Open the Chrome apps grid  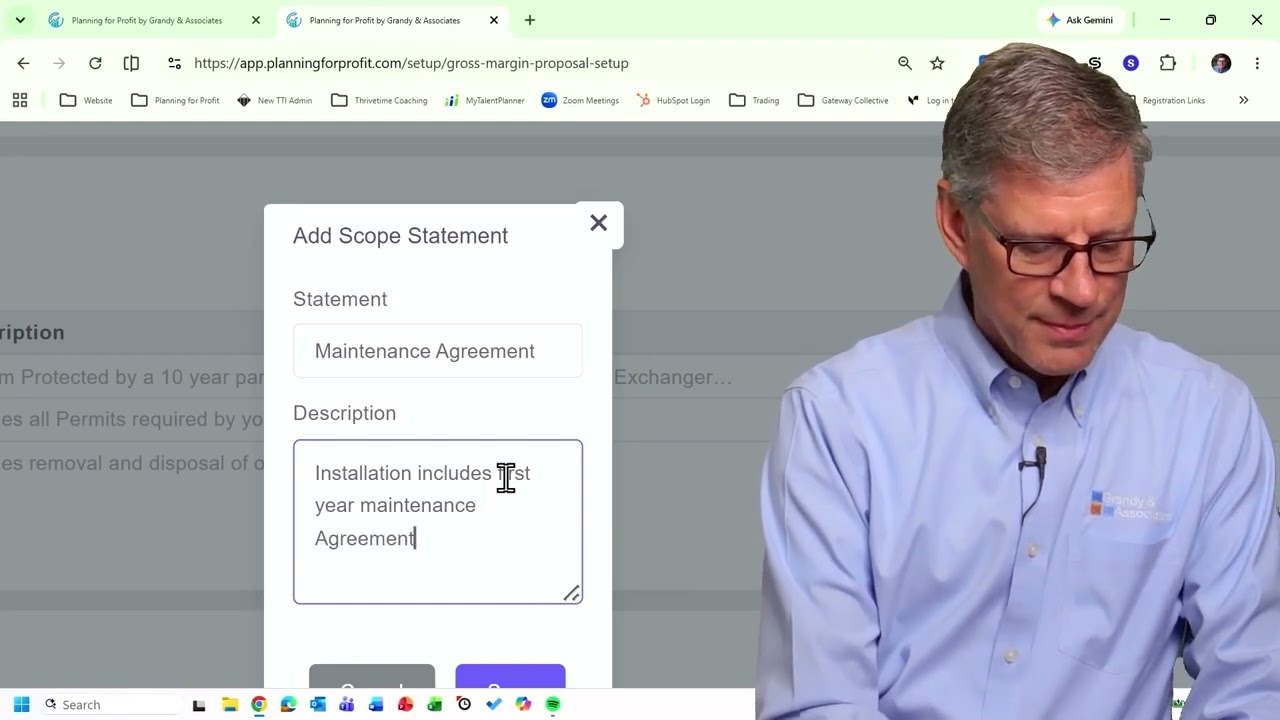pos(20,100)
